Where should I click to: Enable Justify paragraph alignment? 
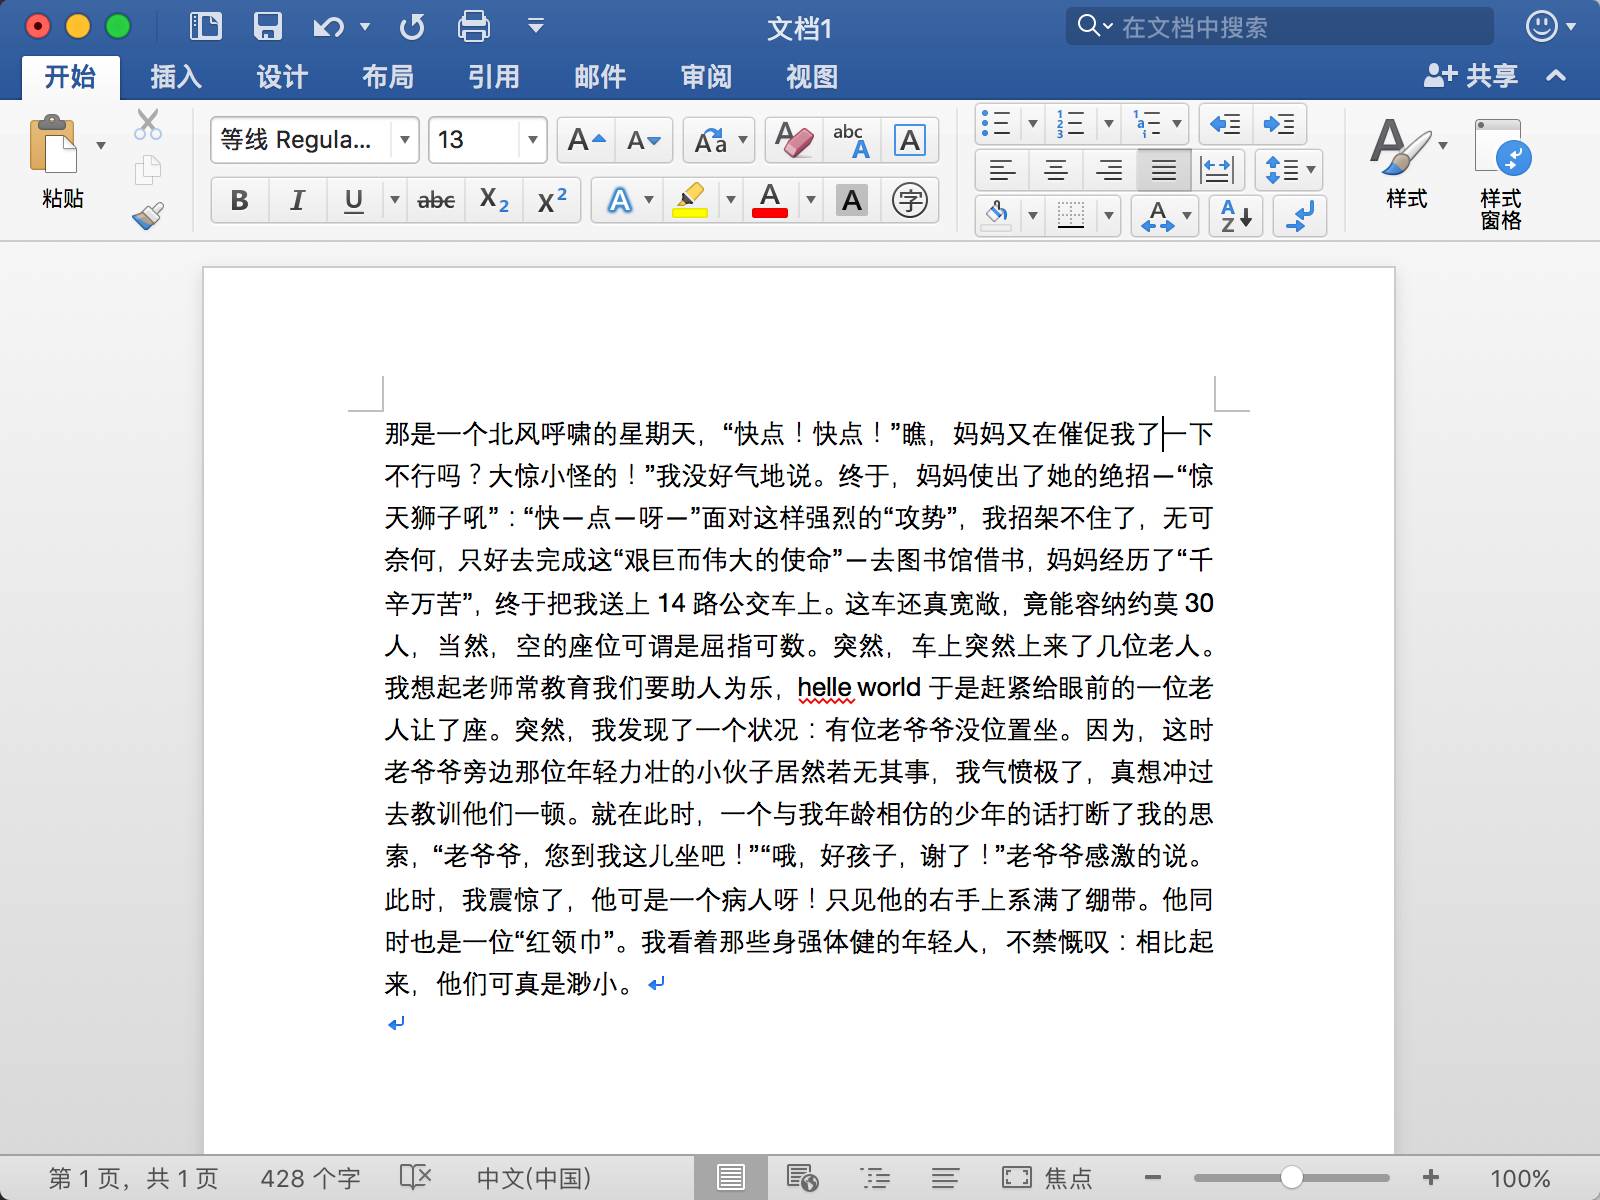coord(1163,170)
